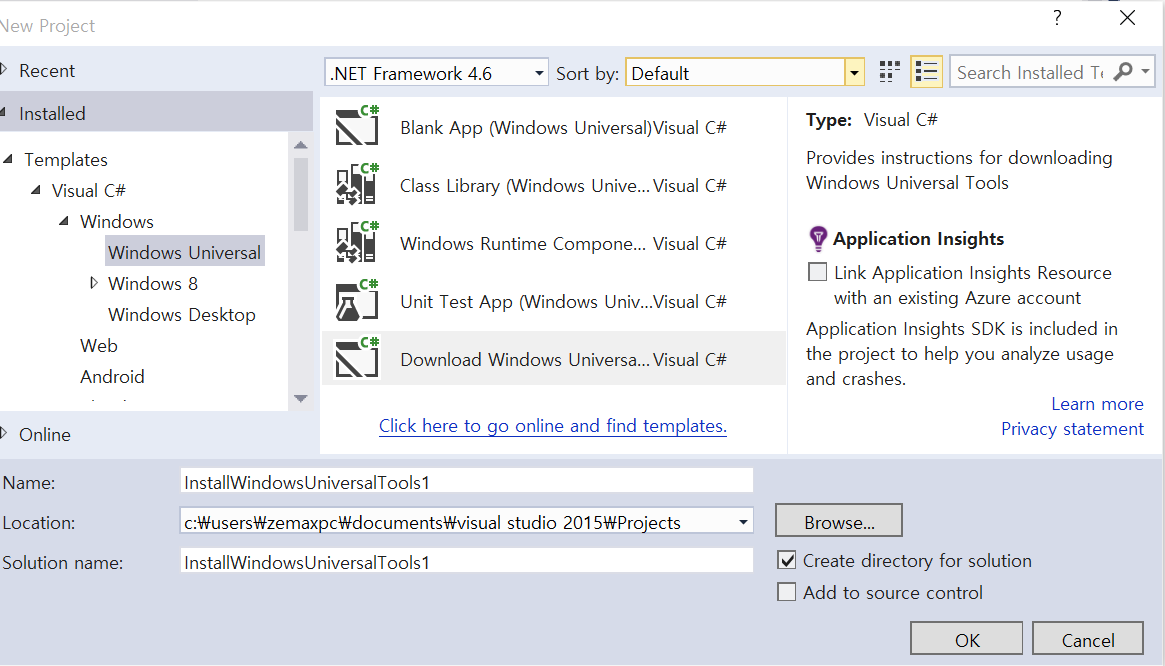Enable Add to source control

coord(786,592)
